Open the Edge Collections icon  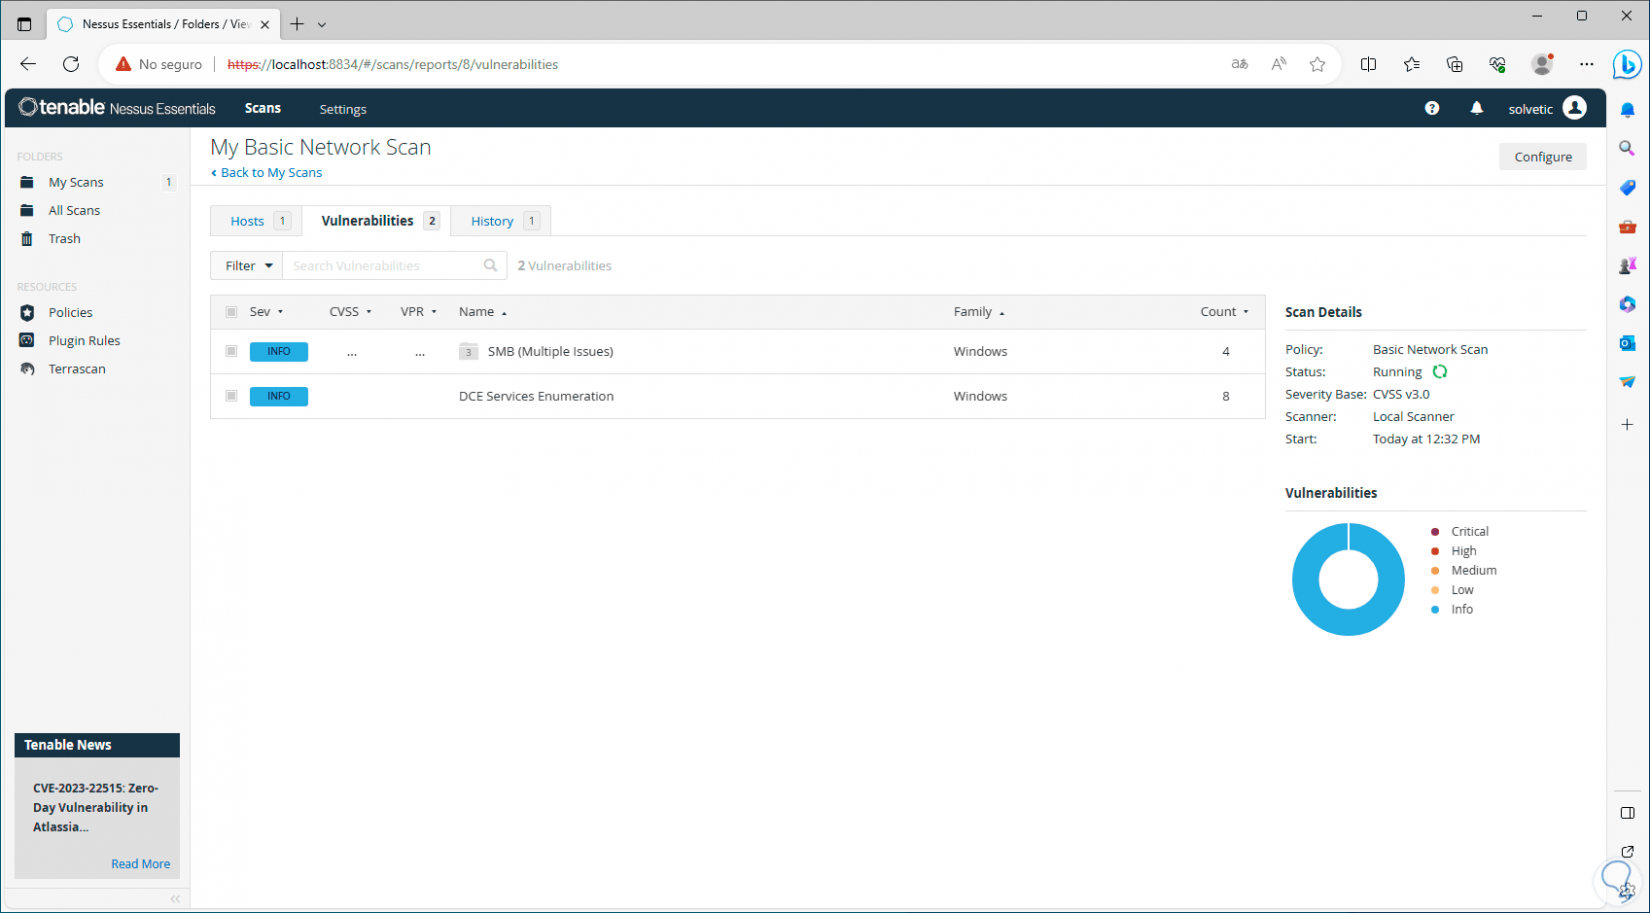(x=1455, y=64)
